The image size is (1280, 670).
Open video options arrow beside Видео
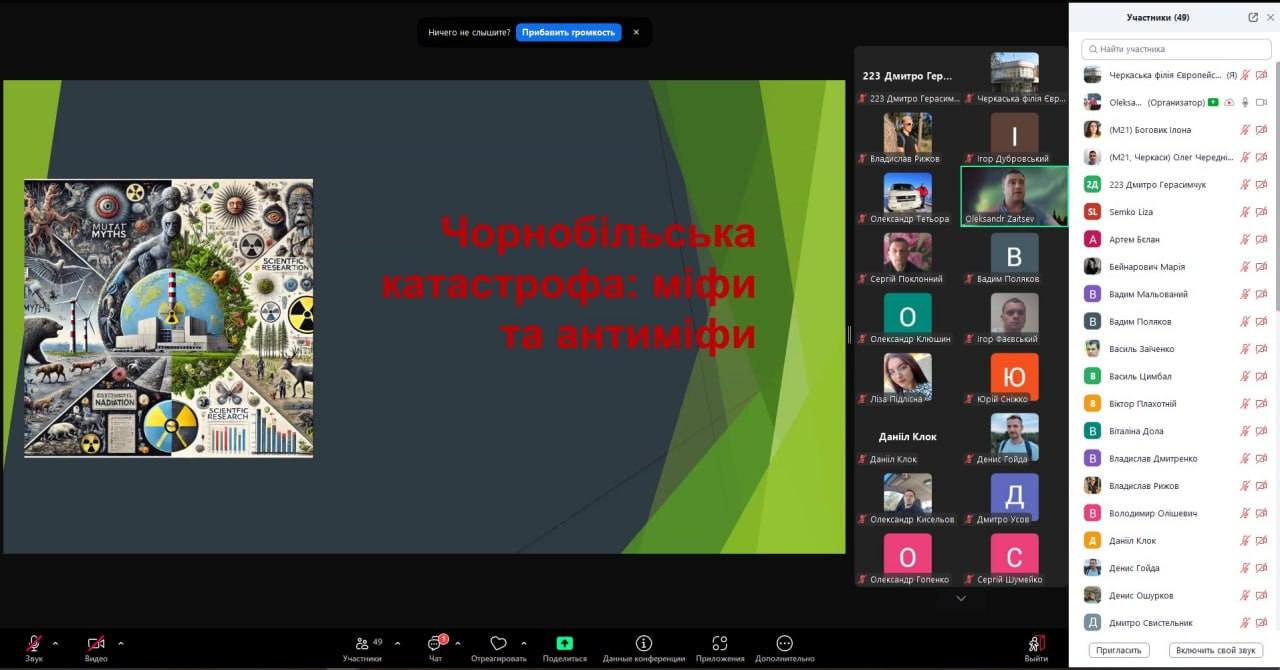coord(121,643)
